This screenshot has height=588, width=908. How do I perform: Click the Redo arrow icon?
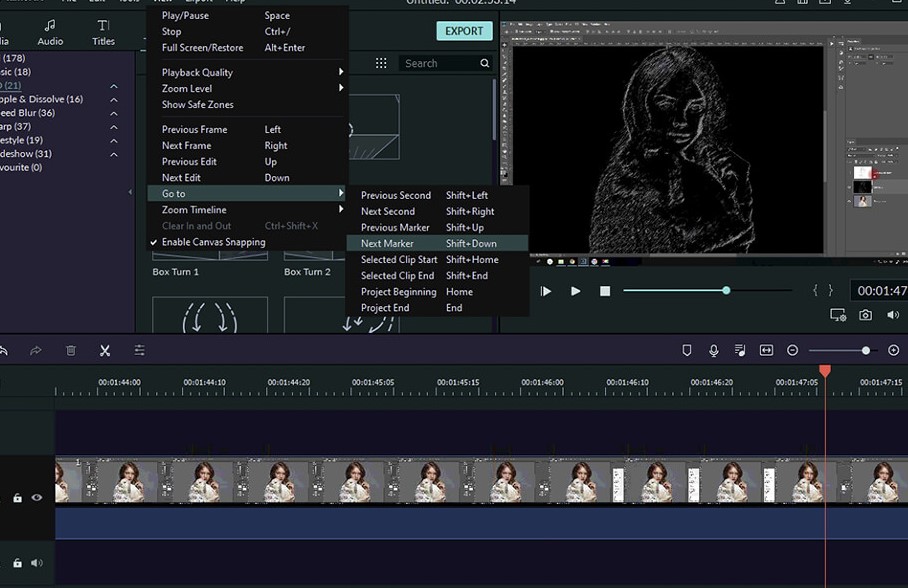coord(36,350)
